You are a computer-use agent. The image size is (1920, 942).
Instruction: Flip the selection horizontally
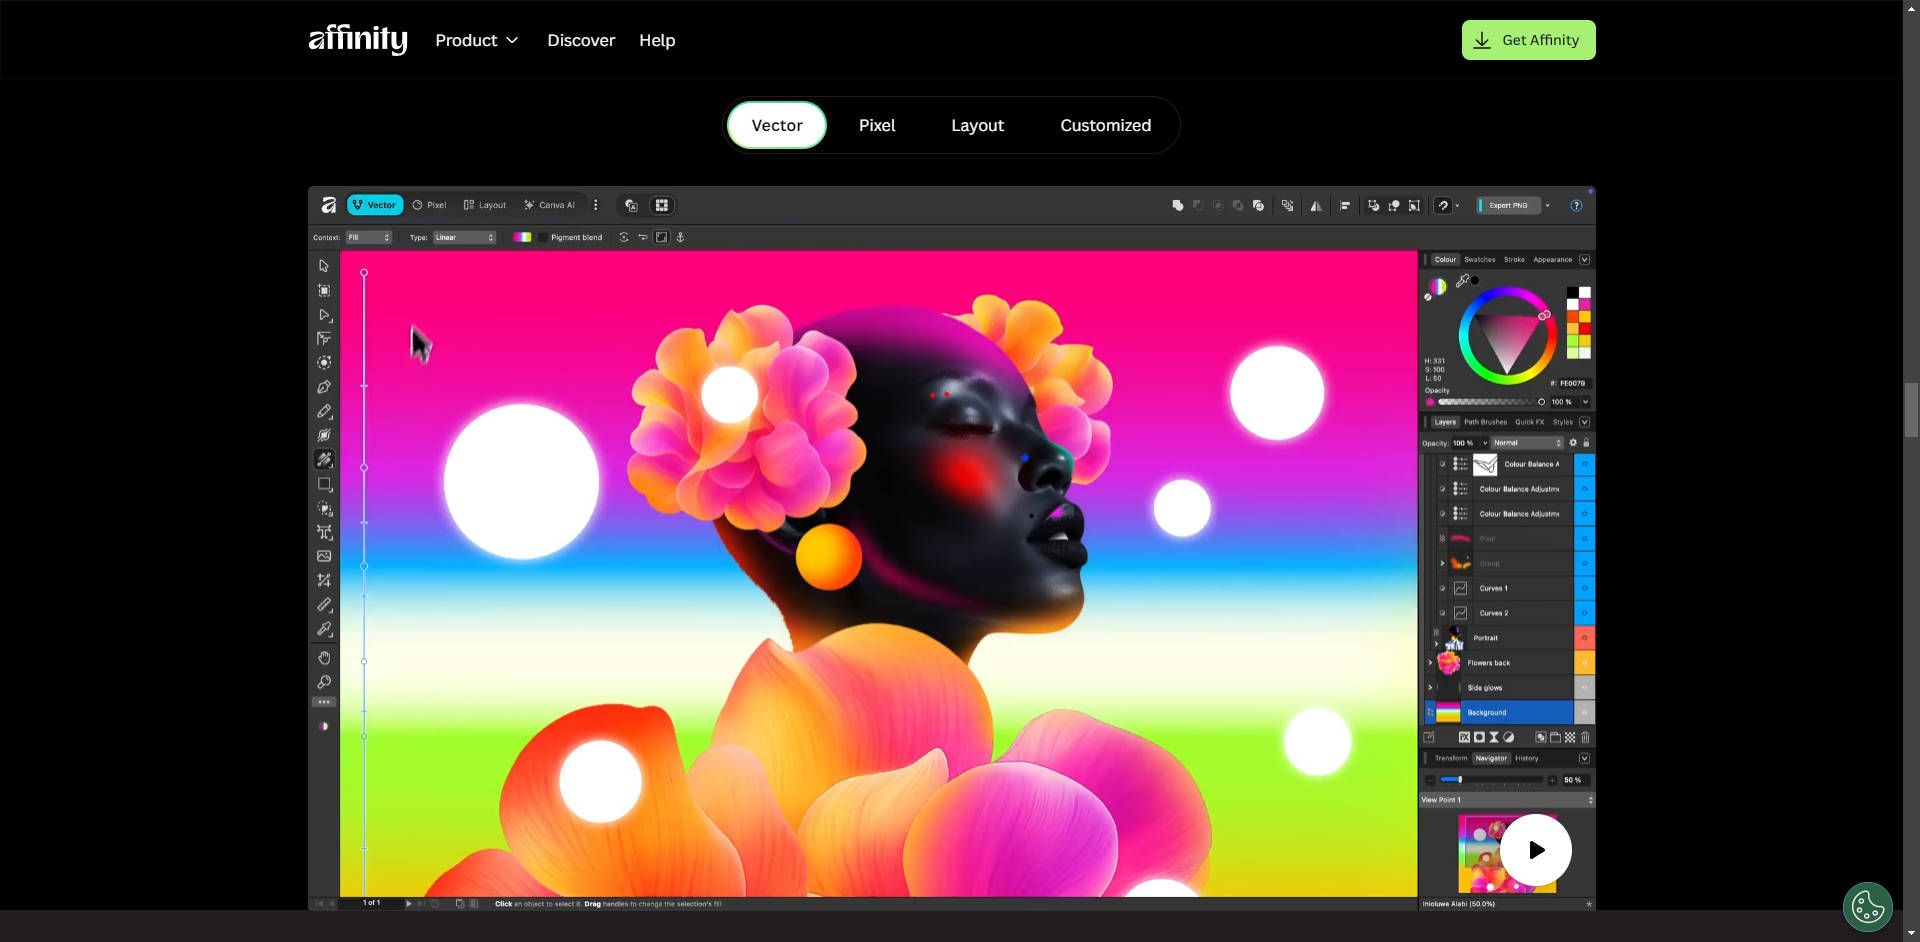coord(1315,205)
